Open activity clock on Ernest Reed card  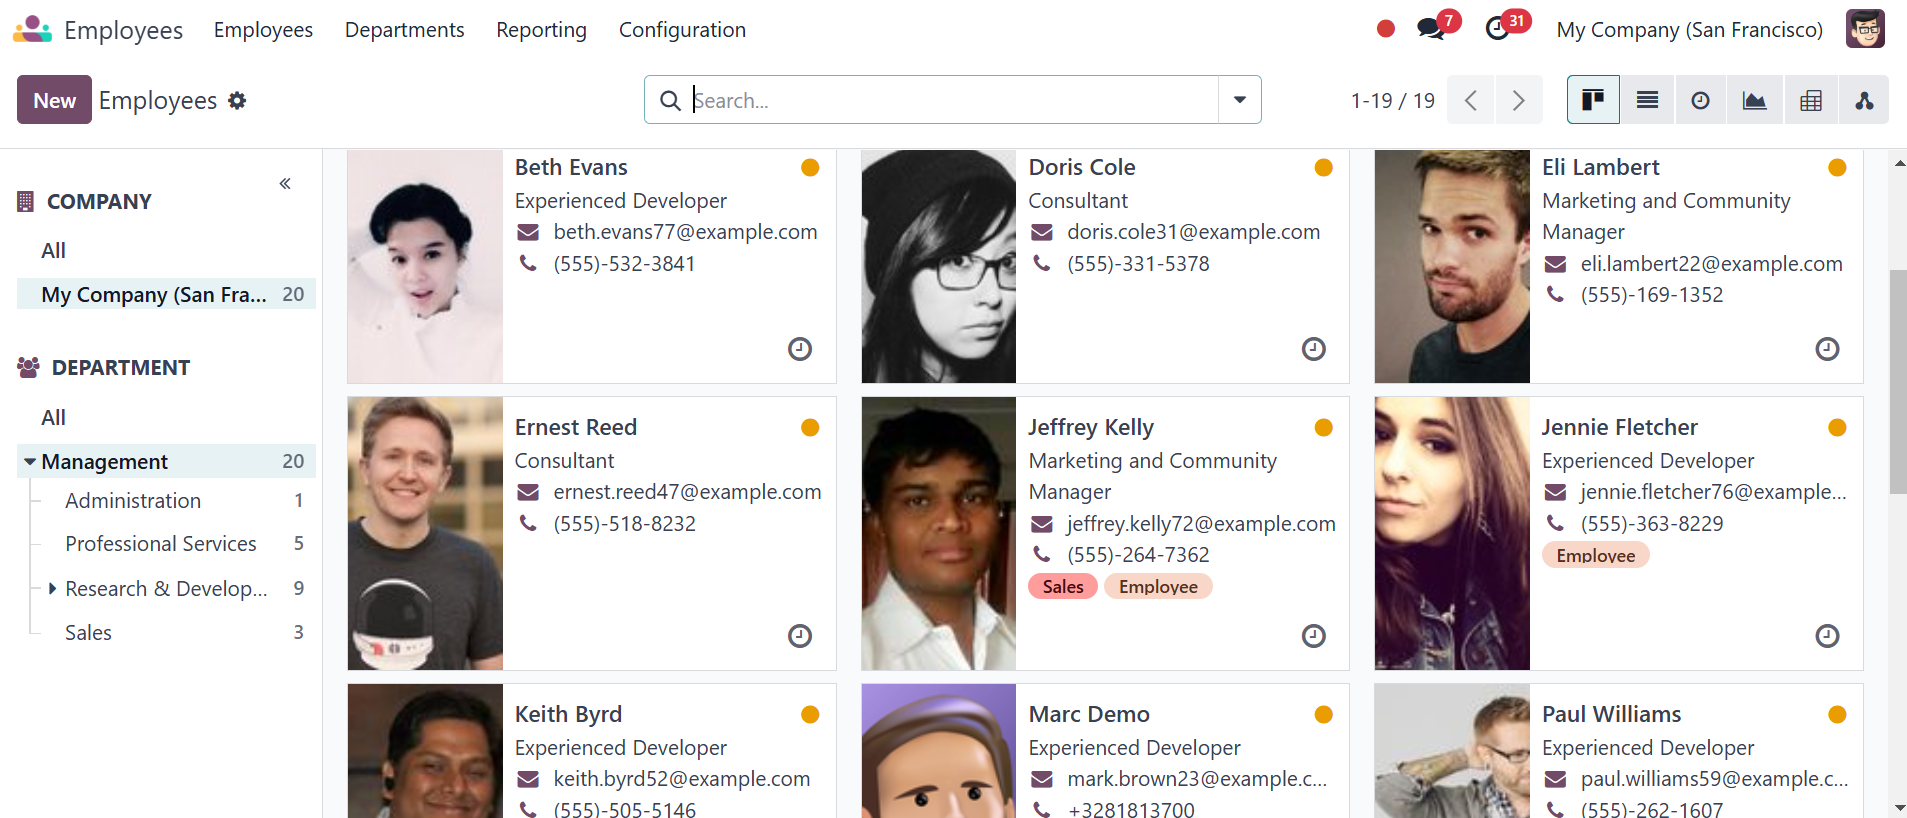click(800, 636)
